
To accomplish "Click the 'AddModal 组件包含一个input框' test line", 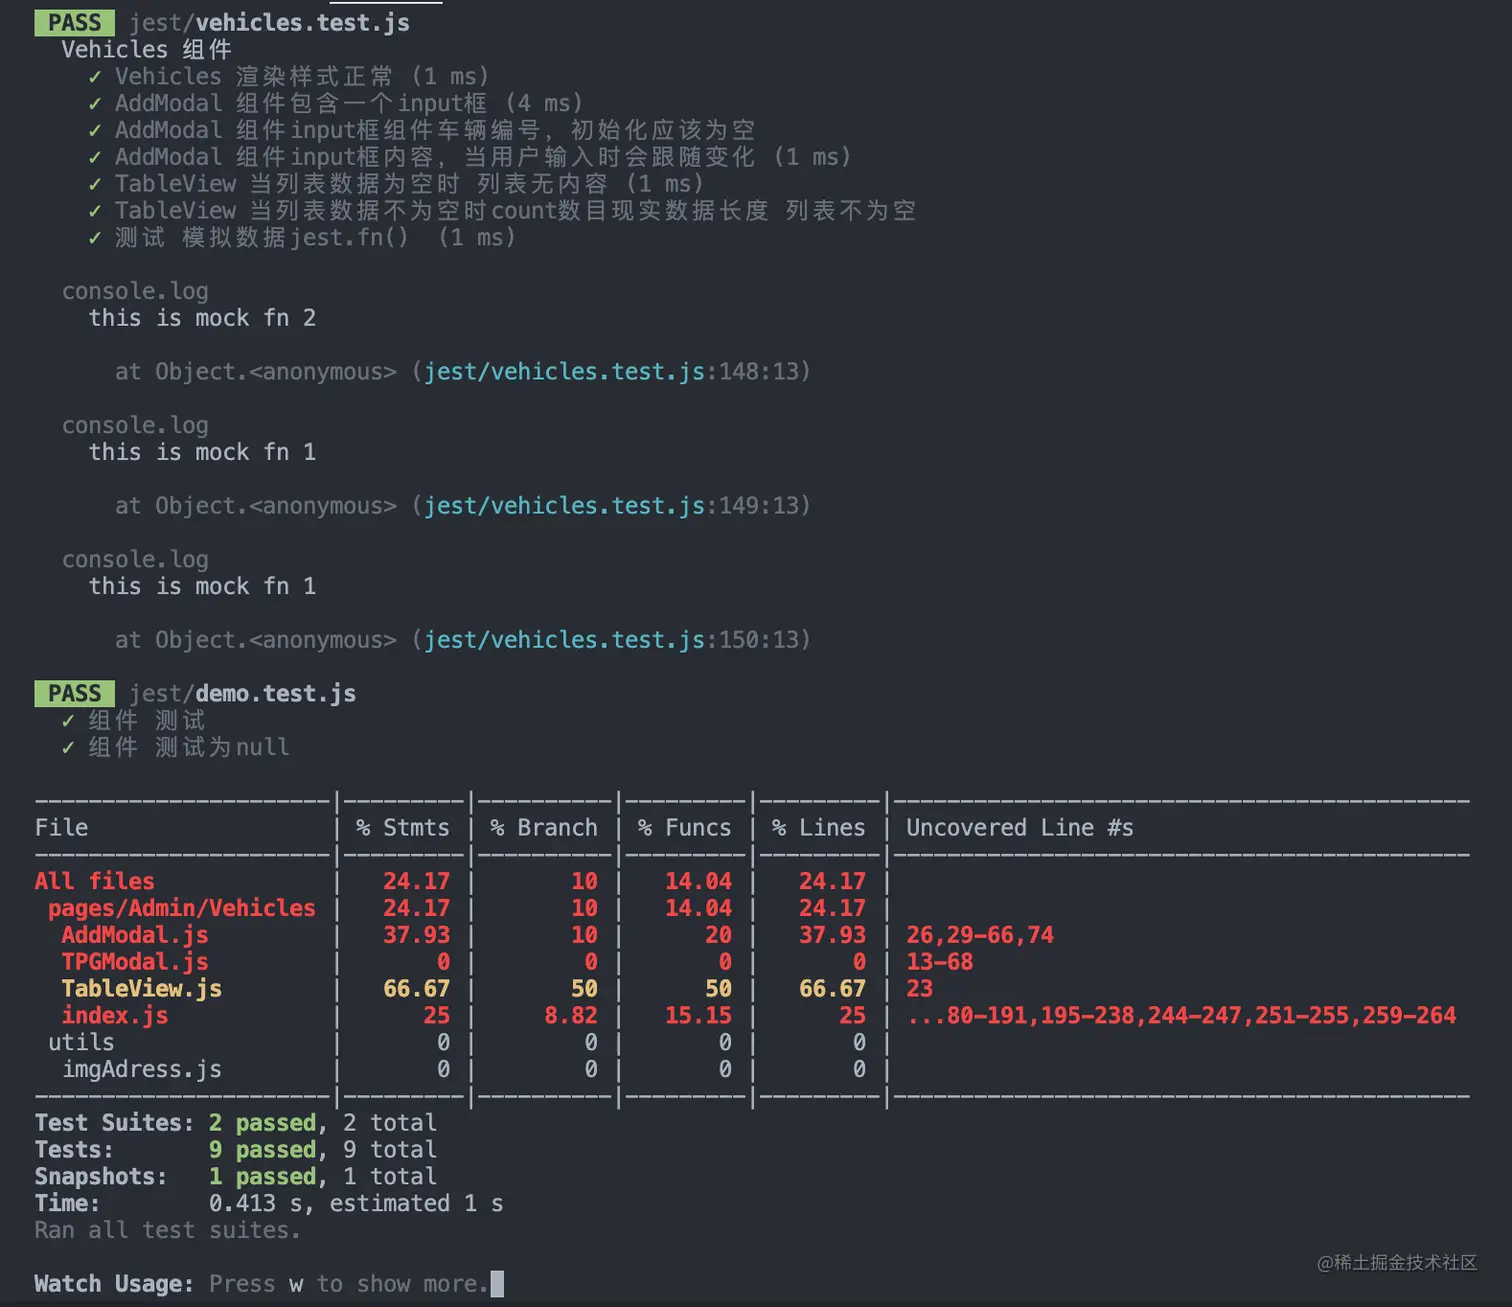I will [335, 103].
